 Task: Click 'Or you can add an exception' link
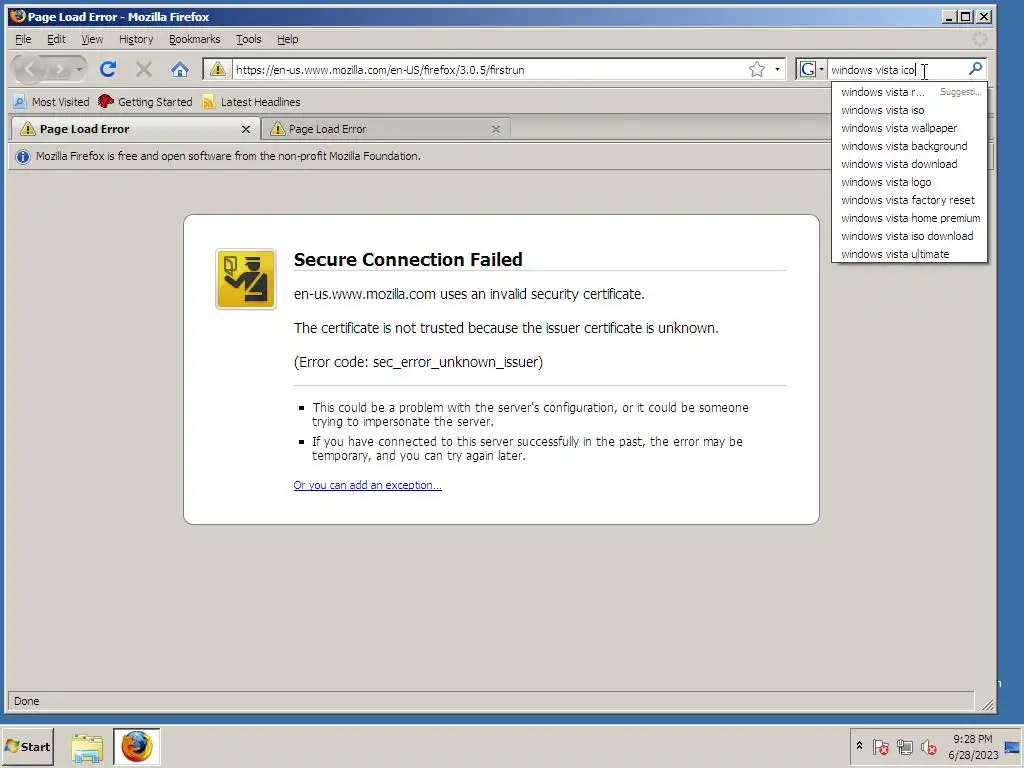[x=367, y=485]
